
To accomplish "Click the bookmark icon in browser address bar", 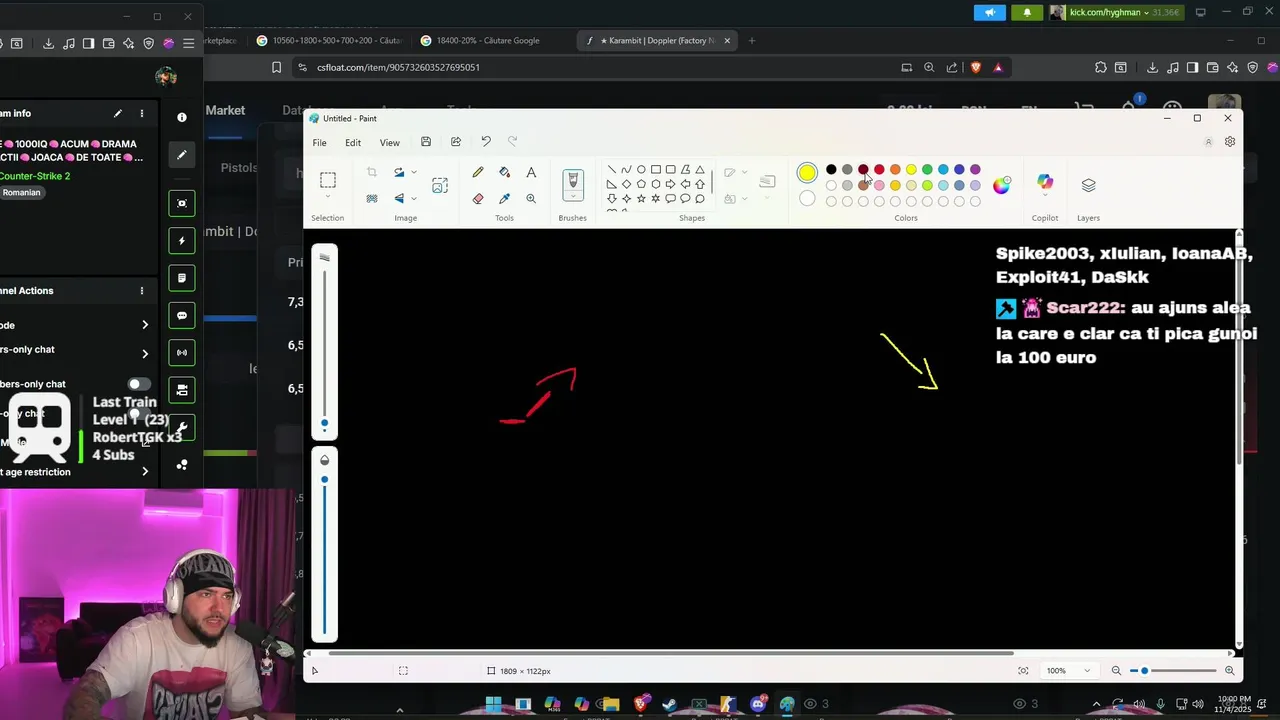I will click(277, 67).
